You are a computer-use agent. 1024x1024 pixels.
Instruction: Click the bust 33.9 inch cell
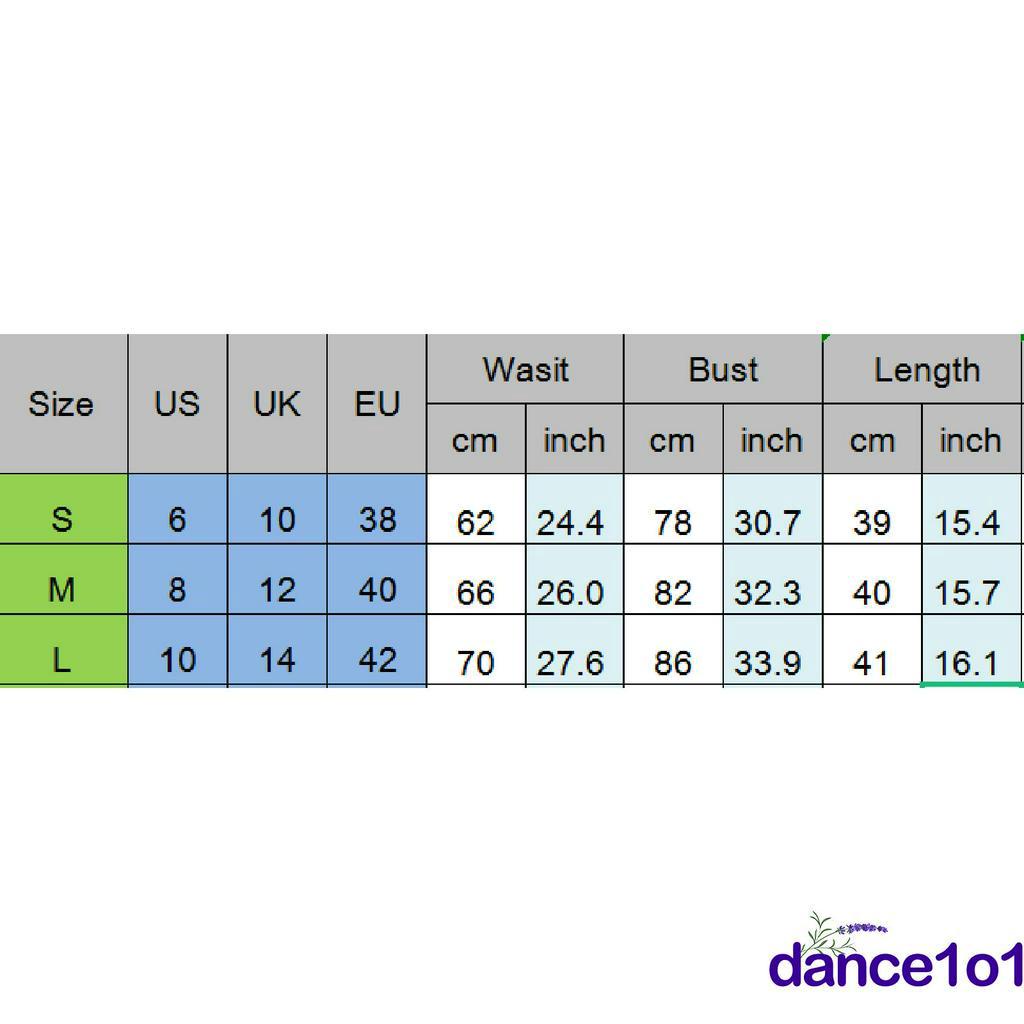pos(768,662)
